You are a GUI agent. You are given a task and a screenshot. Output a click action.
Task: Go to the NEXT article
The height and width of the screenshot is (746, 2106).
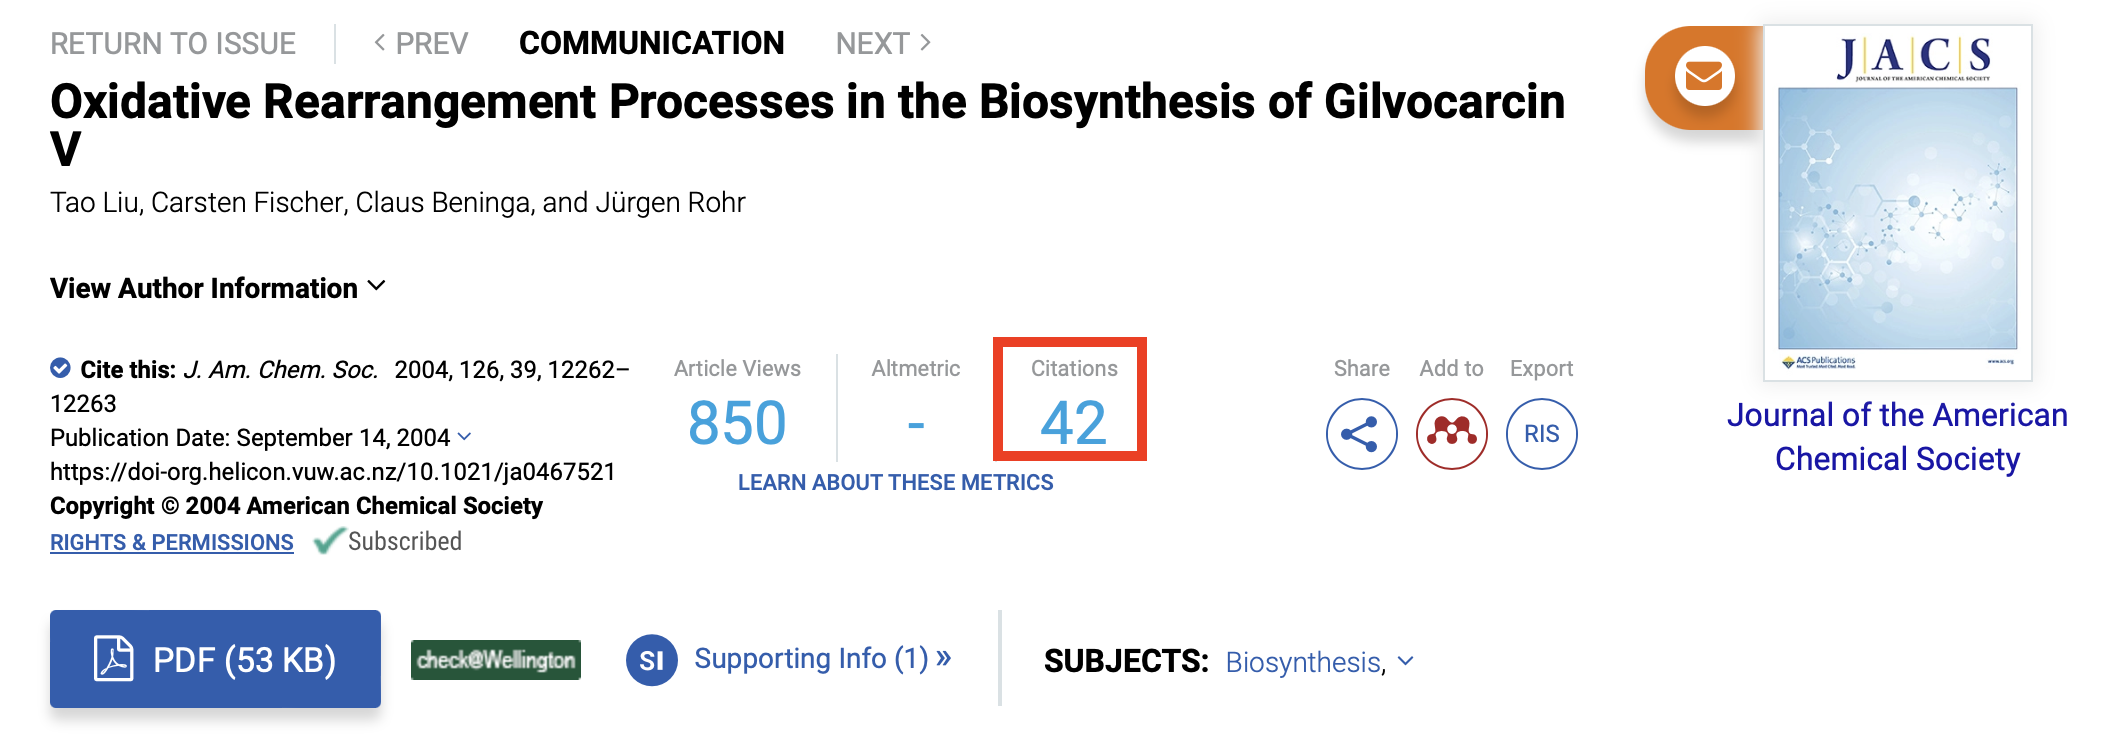(x=883, y=43)
